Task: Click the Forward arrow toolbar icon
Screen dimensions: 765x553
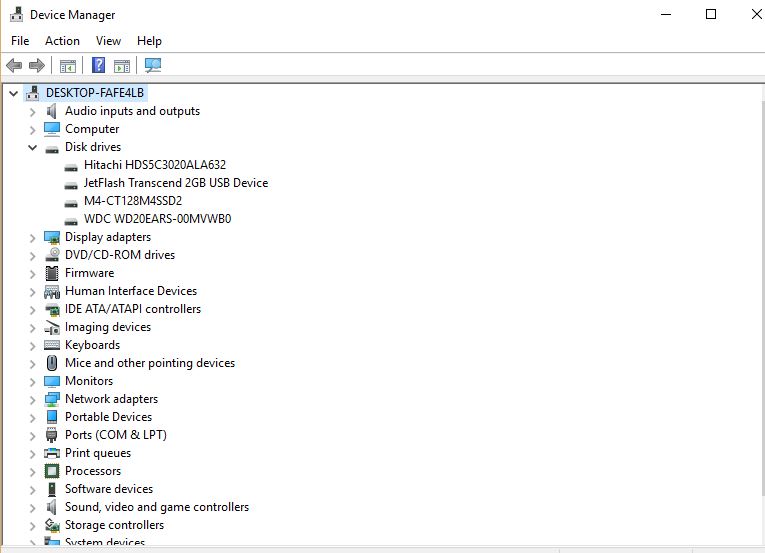Action: [x=37, y=65]
